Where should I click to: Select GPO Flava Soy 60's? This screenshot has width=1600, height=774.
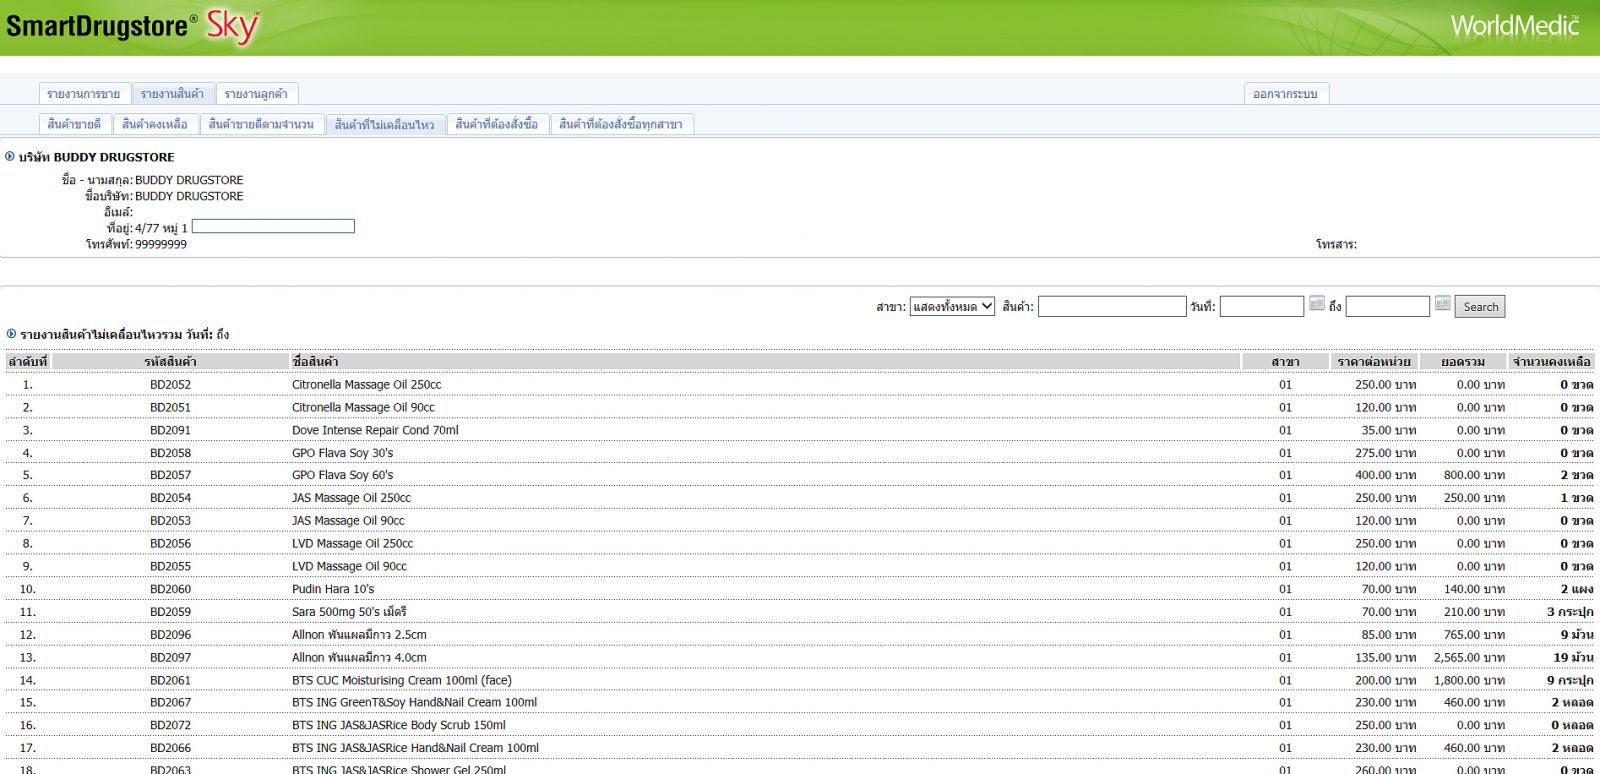coord(342,475)
